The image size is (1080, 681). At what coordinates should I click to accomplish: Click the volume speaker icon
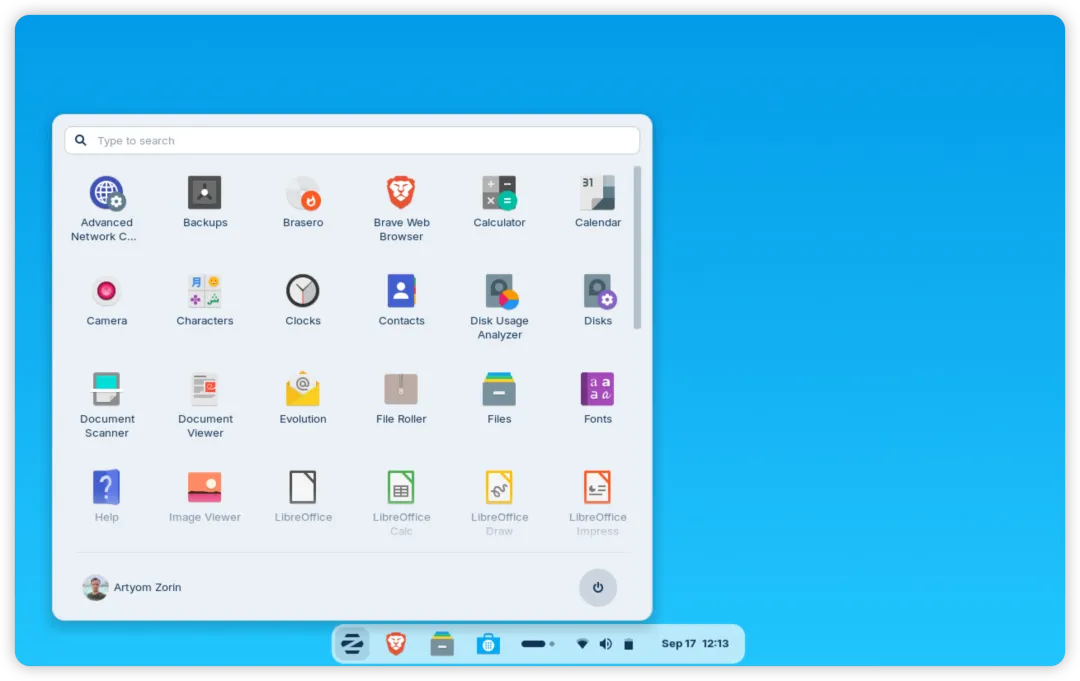605,644
